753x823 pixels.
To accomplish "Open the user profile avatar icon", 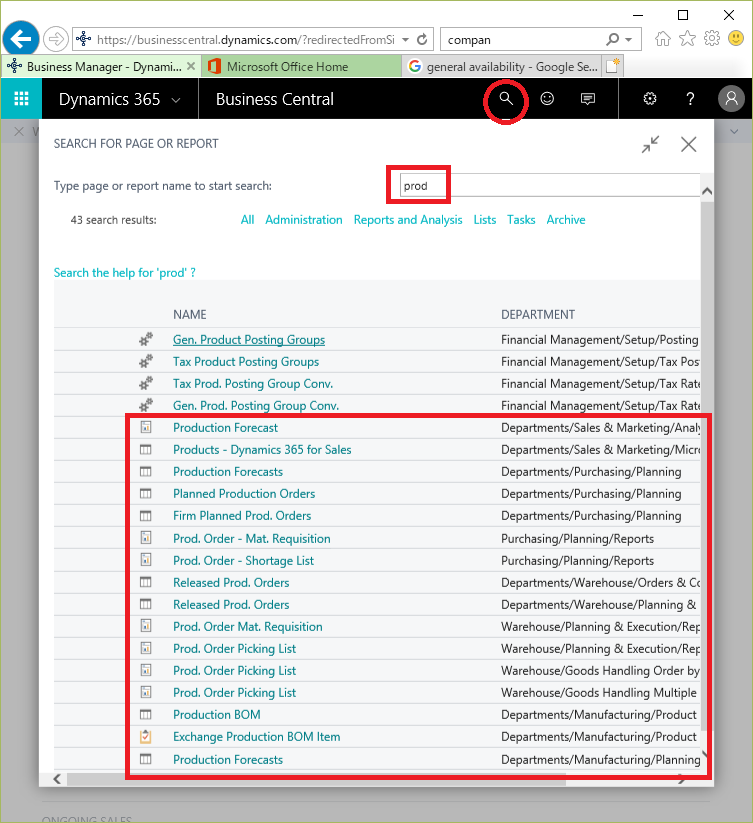I will (x=731, y=99).
